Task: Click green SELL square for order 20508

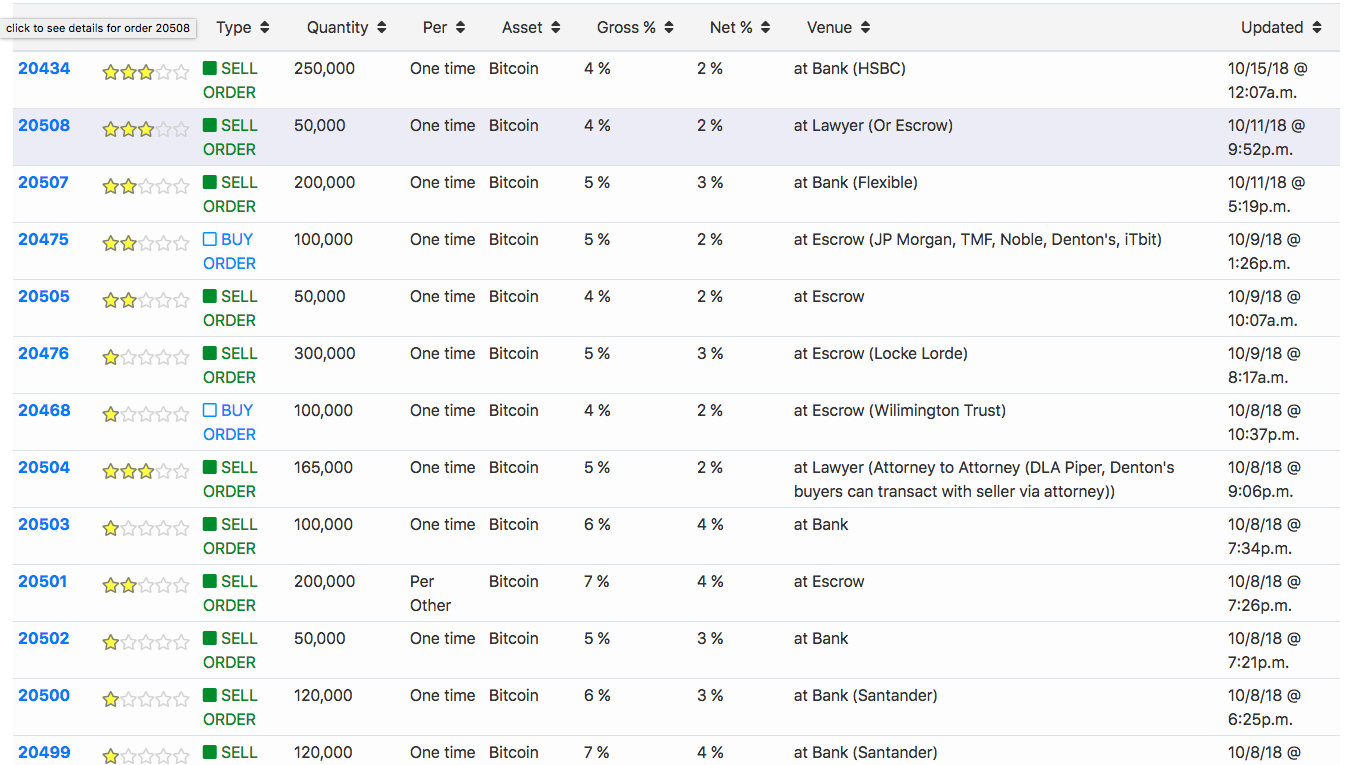Action: click(210, 126)
